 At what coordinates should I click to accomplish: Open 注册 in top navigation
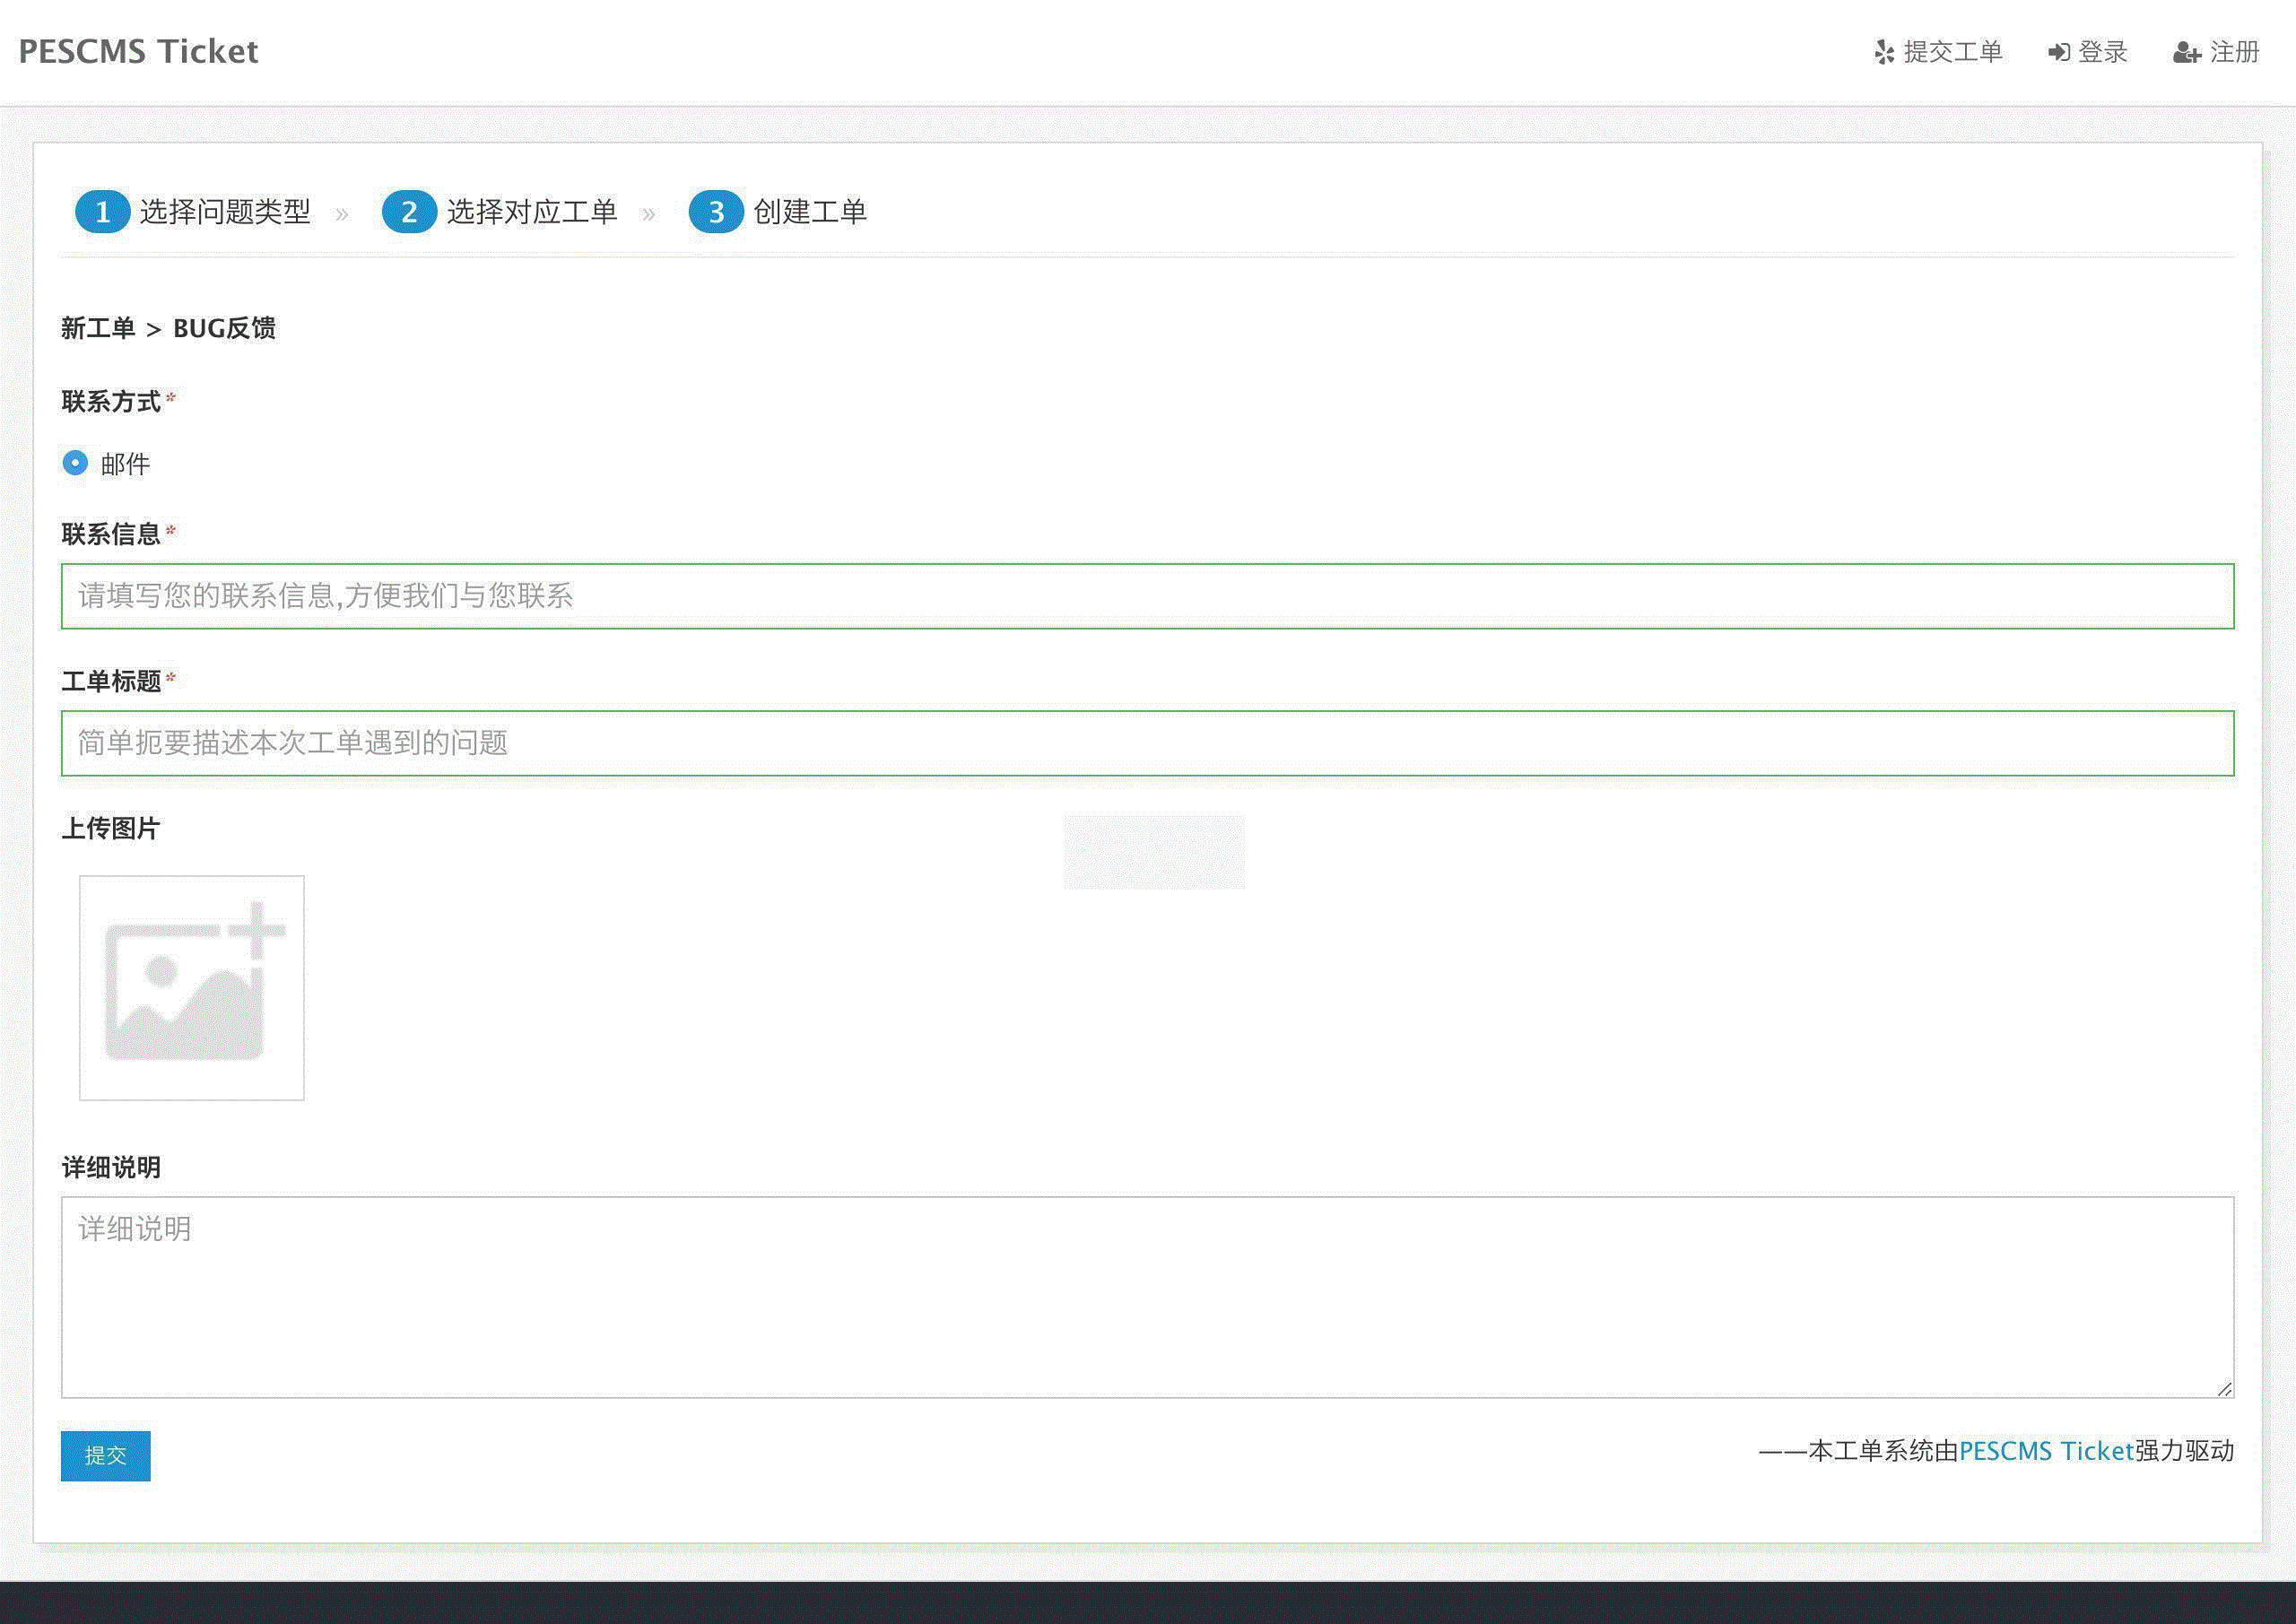pyautogui.click(x=2234, y=52)
